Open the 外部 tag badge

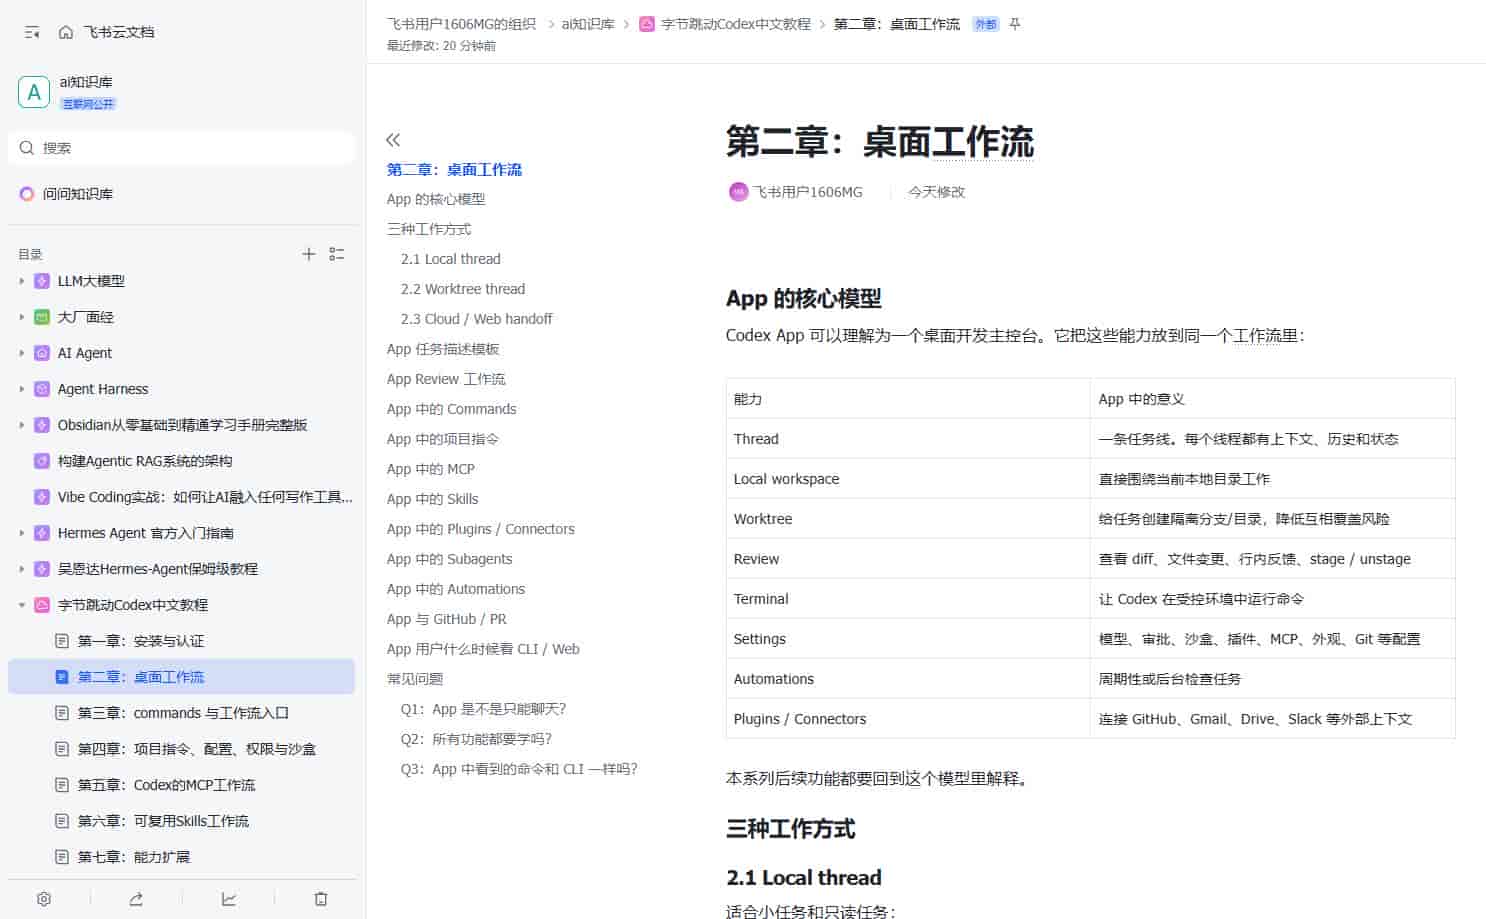click(986, 24)
